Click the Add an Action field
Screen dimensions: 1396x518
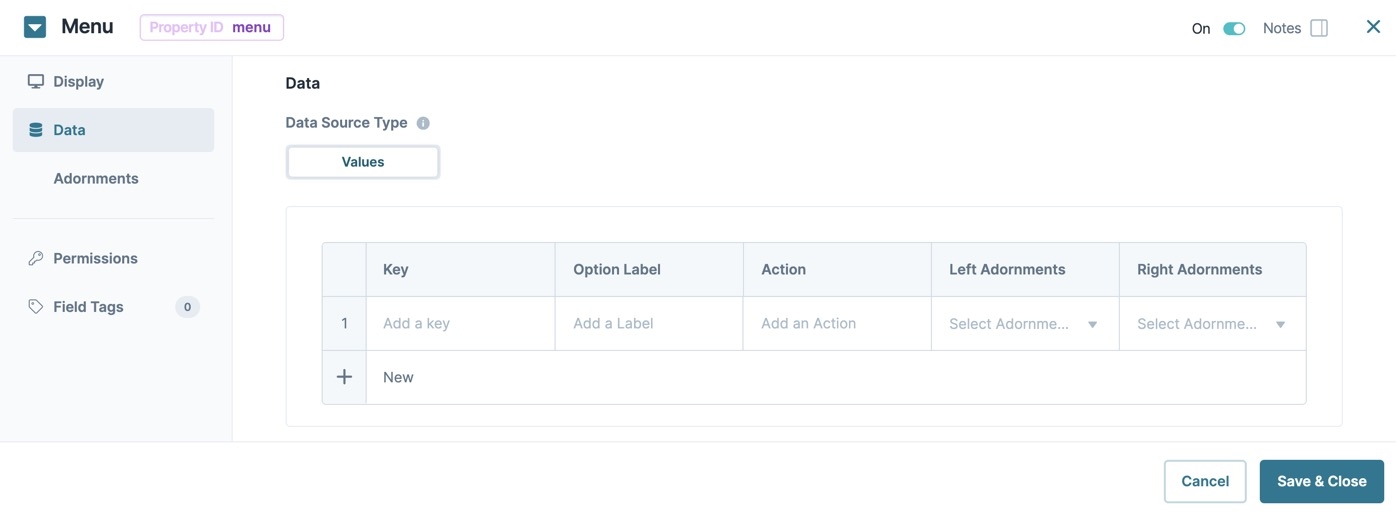click(837, 324)
